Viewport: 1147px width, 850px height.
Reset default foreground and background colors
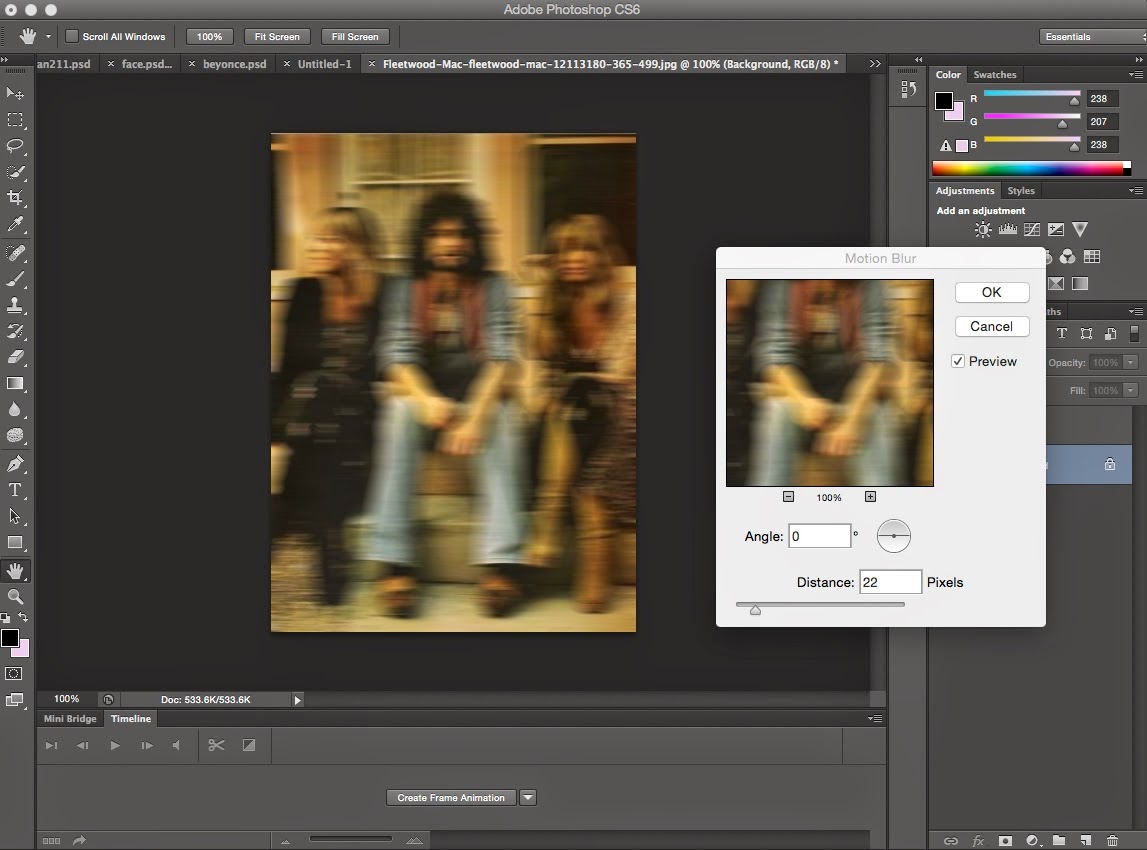[6, 618]
